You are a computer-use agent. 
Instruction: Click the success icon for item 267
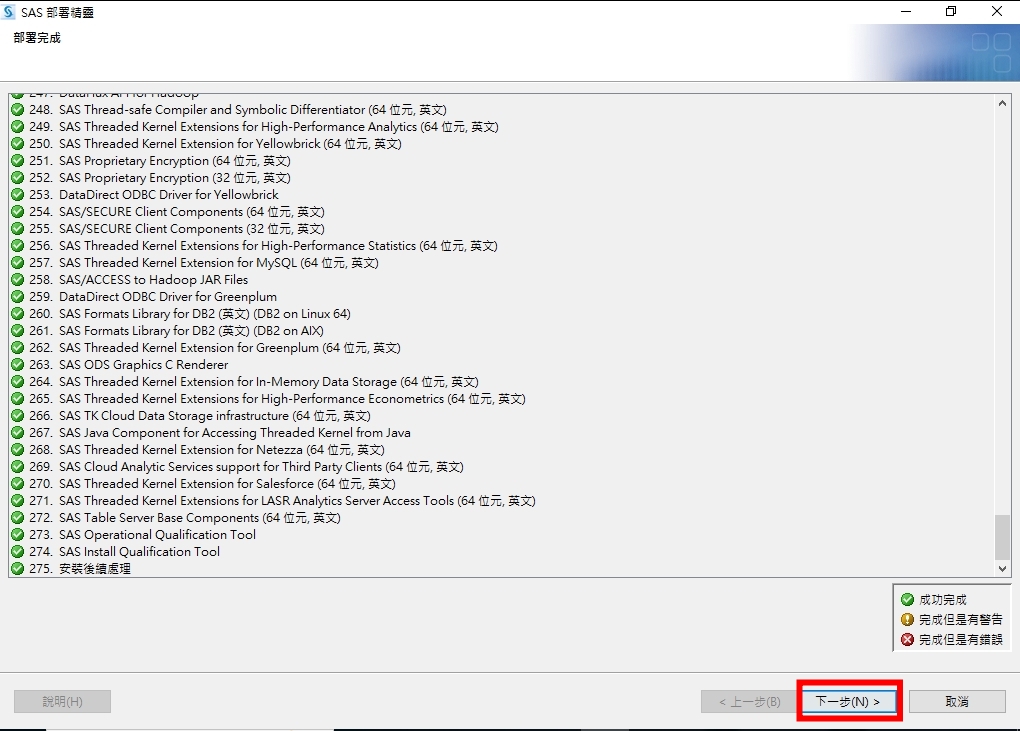pyautogui.click(x=18, y=432)
